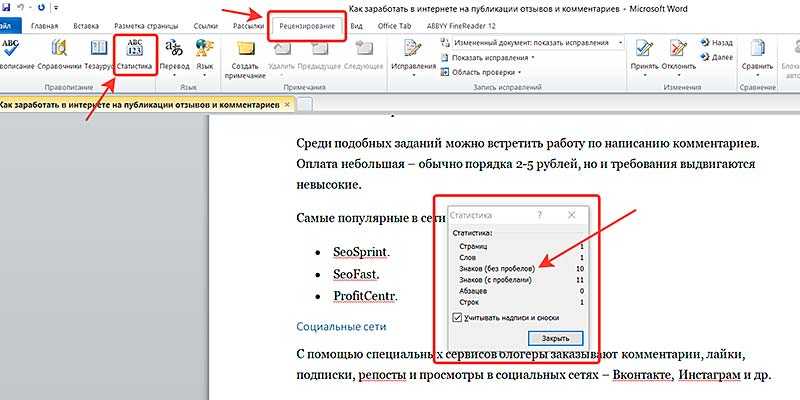Viewport: 800px width, 400px height.
Task: Switch to the Вставка tab
Action: [x=86, y=26]
